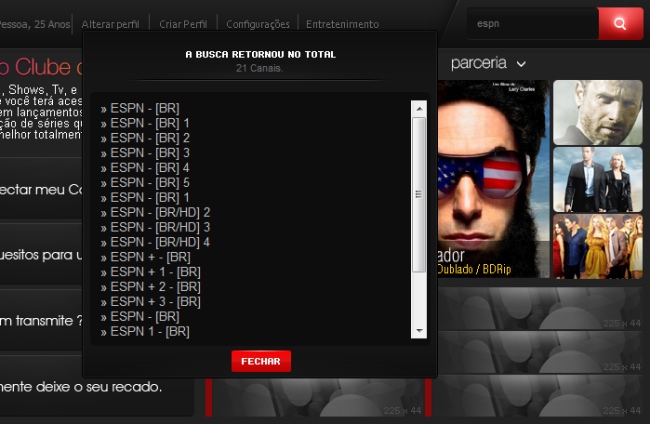Open the Criar Perfil menu item
The width and height of the screenshot is (650, 424).
click(183, 24)
